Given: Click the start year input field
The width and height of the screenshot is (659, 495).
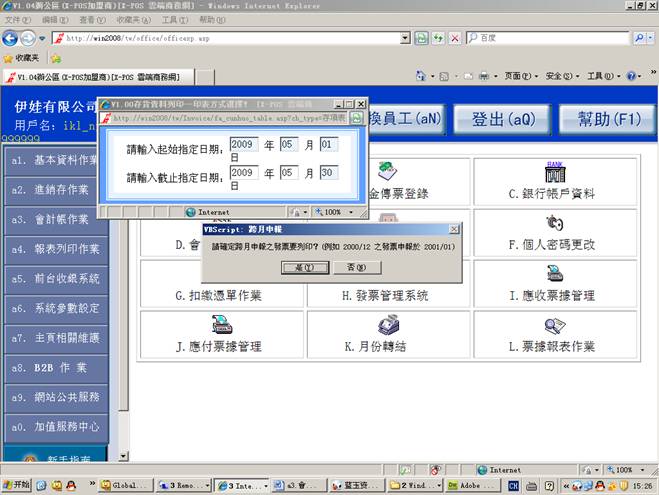Looking at the screenshot, I should coord(244,144).
